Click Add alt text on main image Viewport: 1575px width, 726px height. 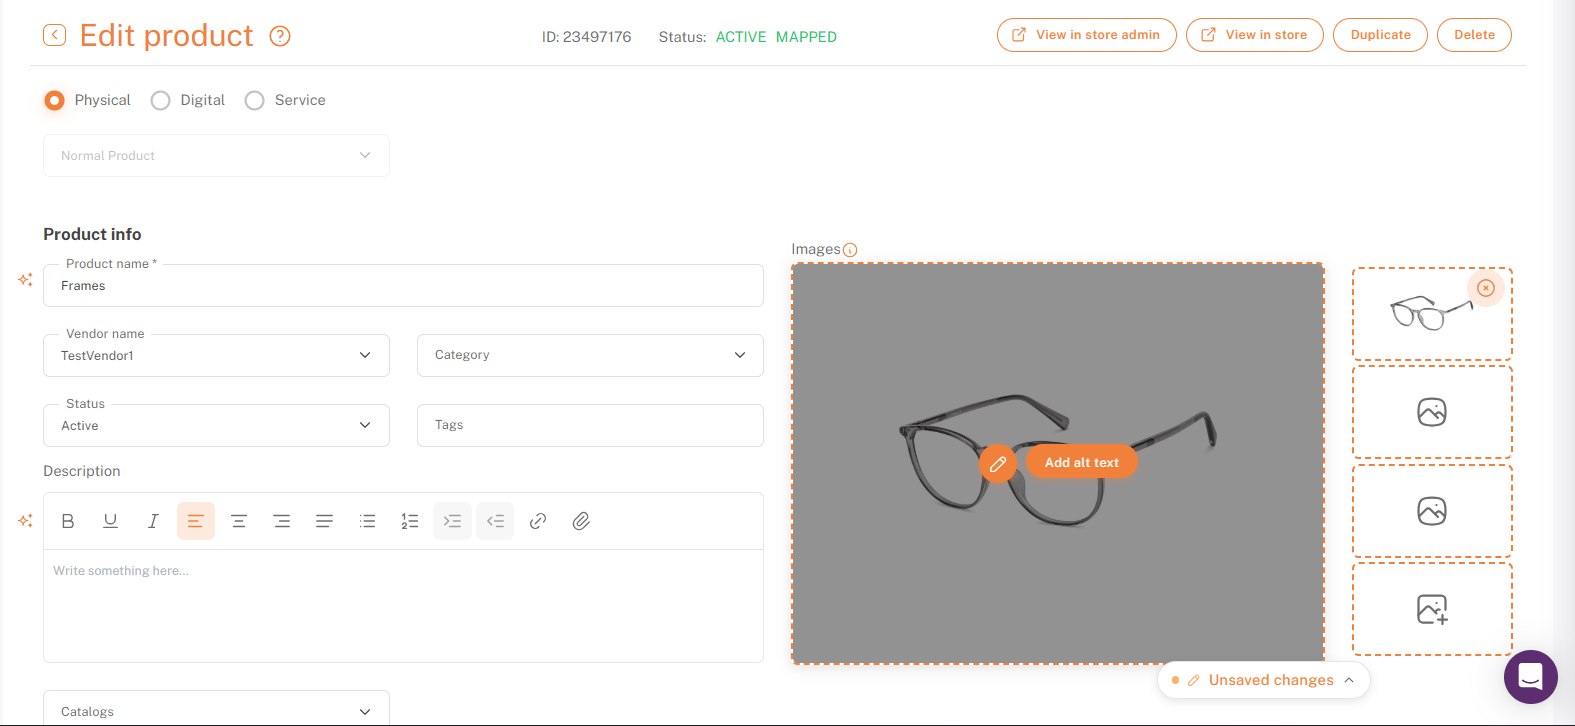1082,462
